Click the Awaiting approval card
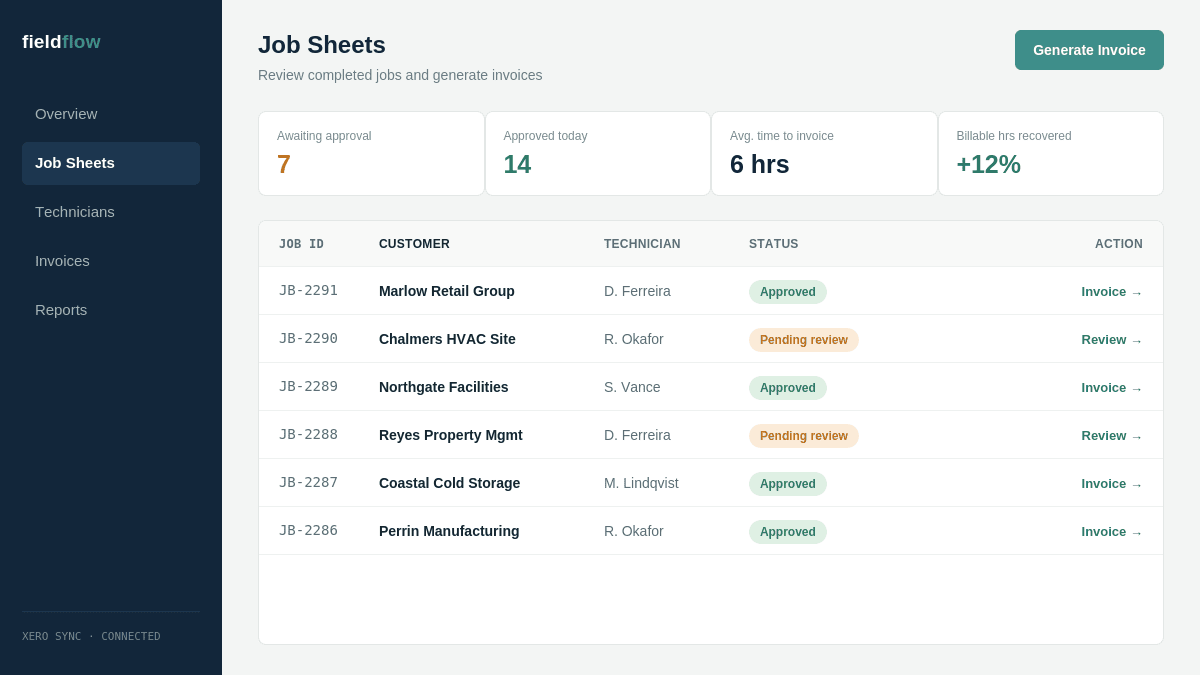Viewport: 1200px width, 675px height. 371,154
